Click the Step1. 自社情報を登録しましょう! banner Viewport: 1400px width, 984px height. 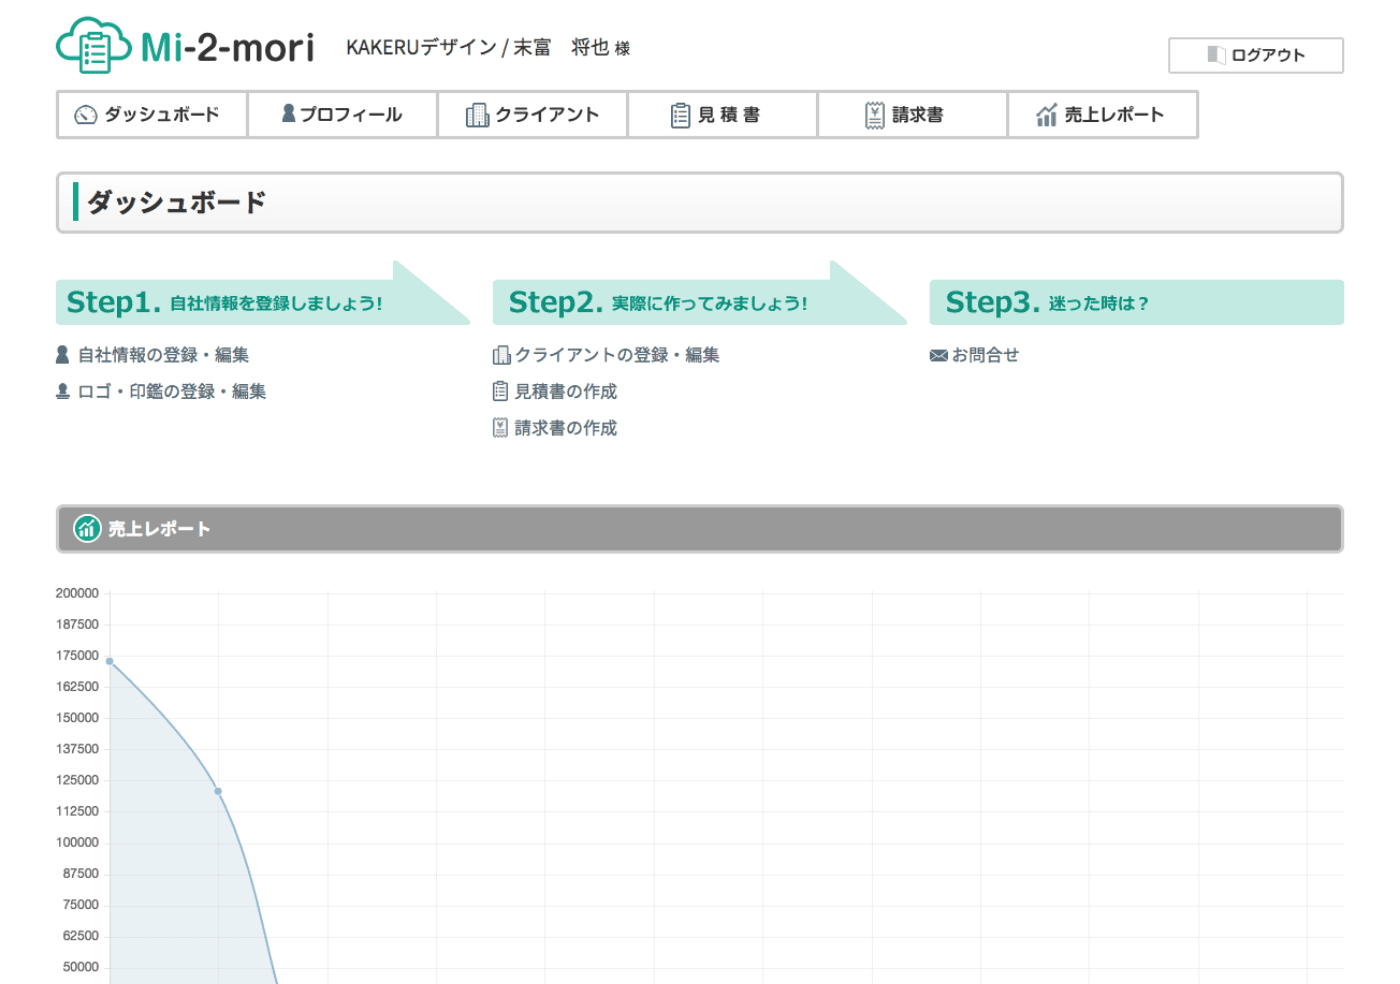(262, 302)
